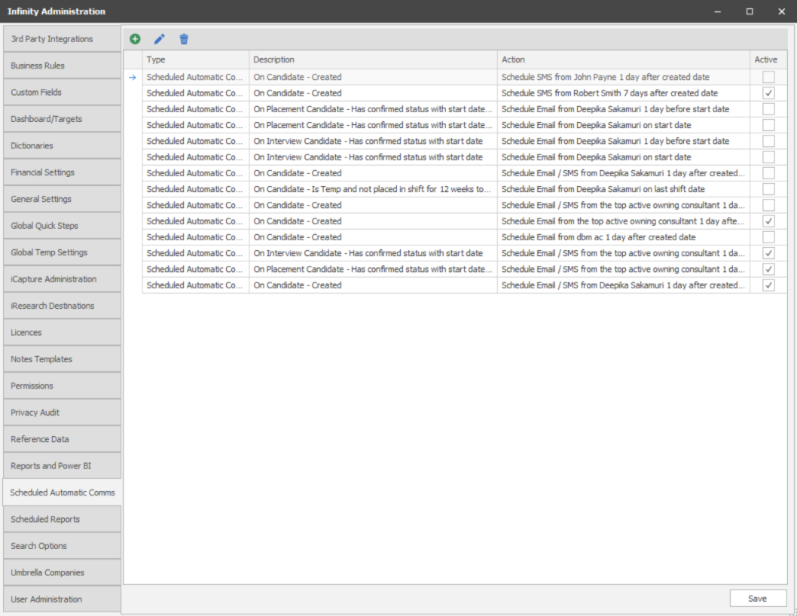Sort by the Type column header
The image size is (797, 616).
tap(195, 60)
